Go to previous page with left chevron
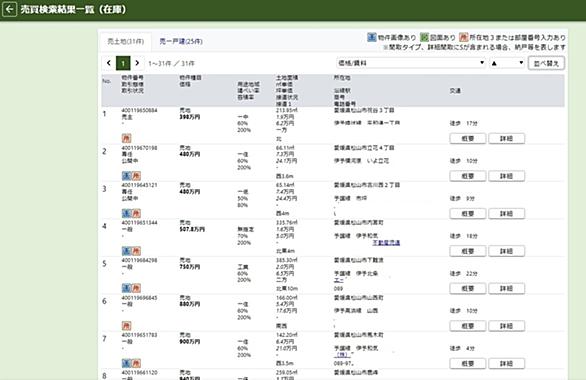586x380 pixels. (x=109, y=63)
